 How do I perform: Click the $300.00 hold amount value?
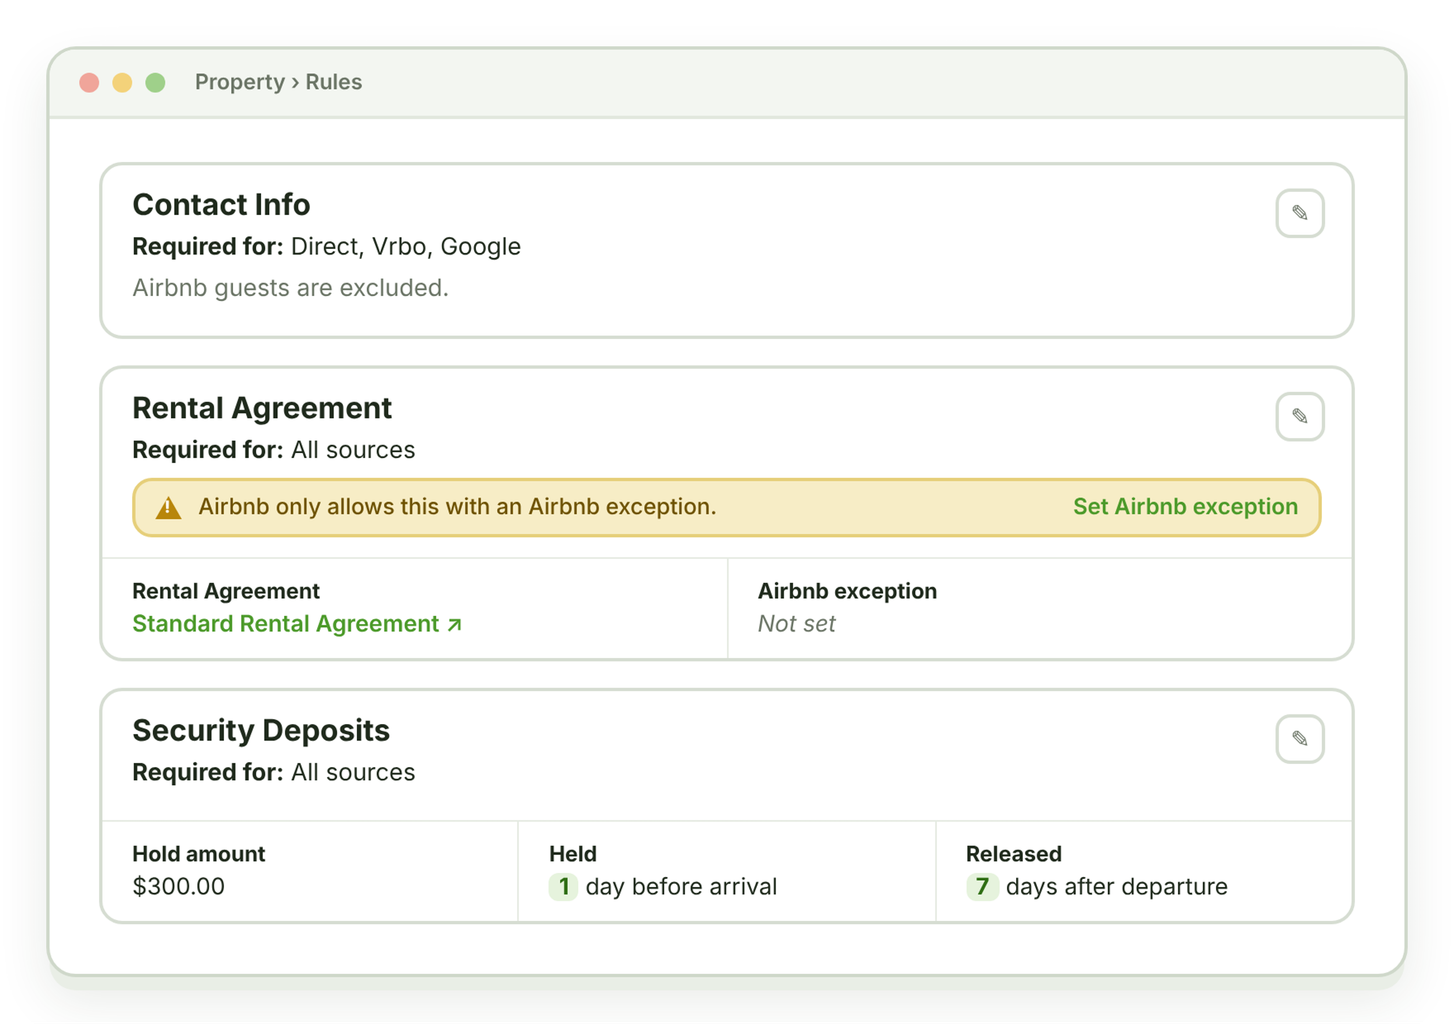click(178, 886)
